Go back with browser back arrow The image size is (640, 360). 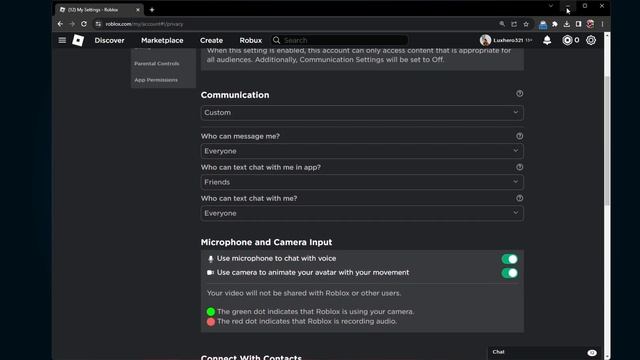[60, 24]
